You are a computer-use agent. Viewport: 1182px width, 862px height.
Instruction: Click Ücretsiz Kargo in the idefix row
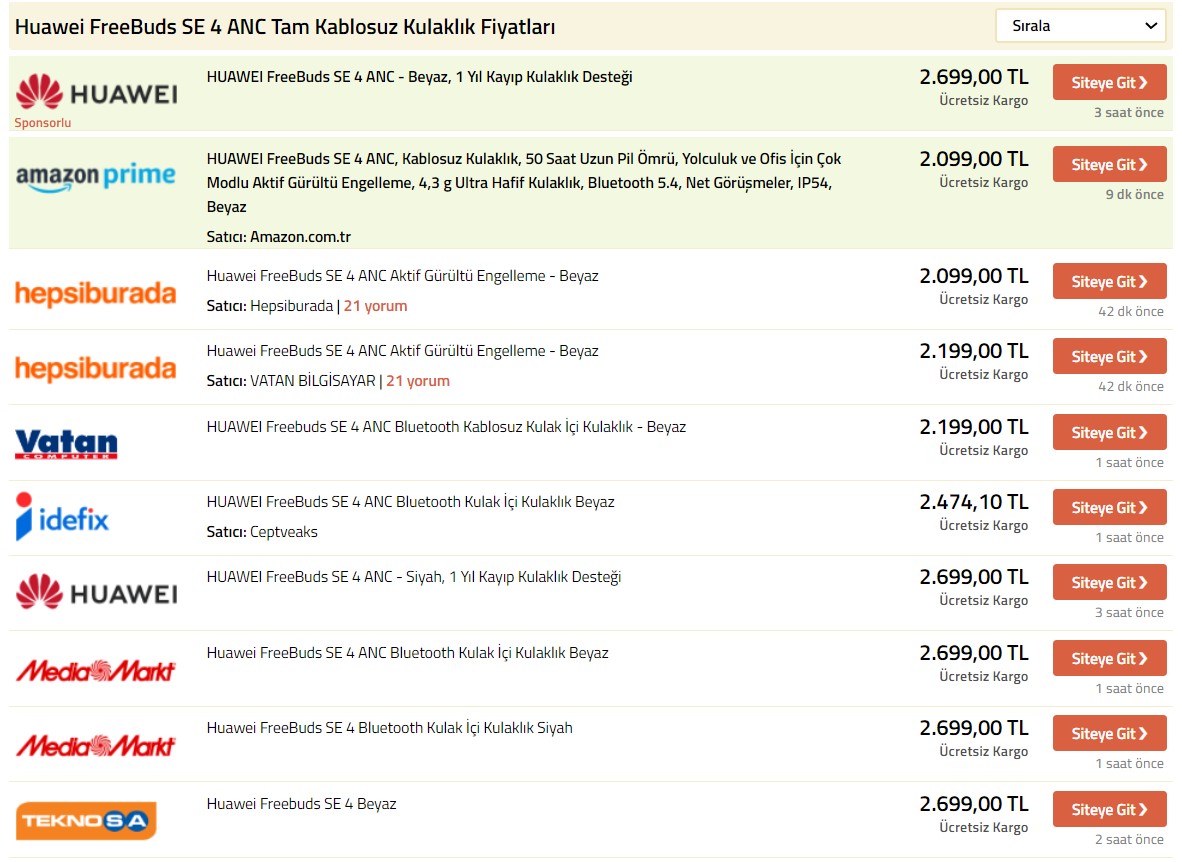click(x=984, y=526)
